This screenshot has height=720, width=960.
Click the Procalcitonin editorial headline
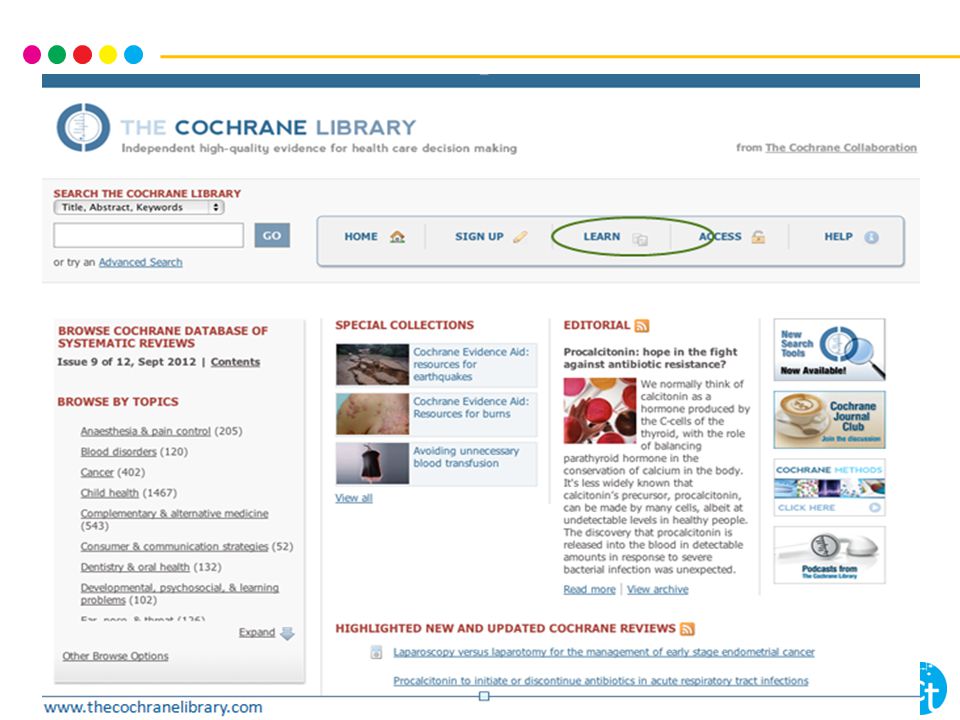click(x=650, y=358)
